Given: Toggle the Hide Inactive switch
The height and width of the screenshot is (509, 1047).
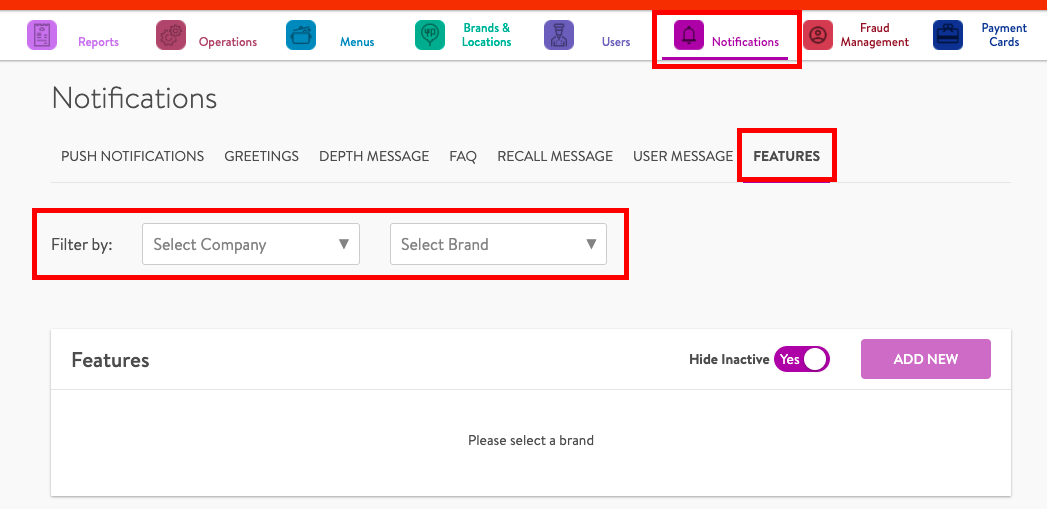Looking at the screenshot, I should pyautogui.click(x=802, y=359).
